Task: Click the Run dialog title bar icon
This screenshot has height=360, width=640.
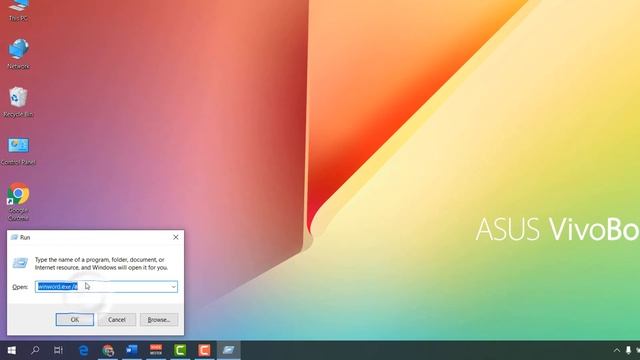Action: point(14,237)
